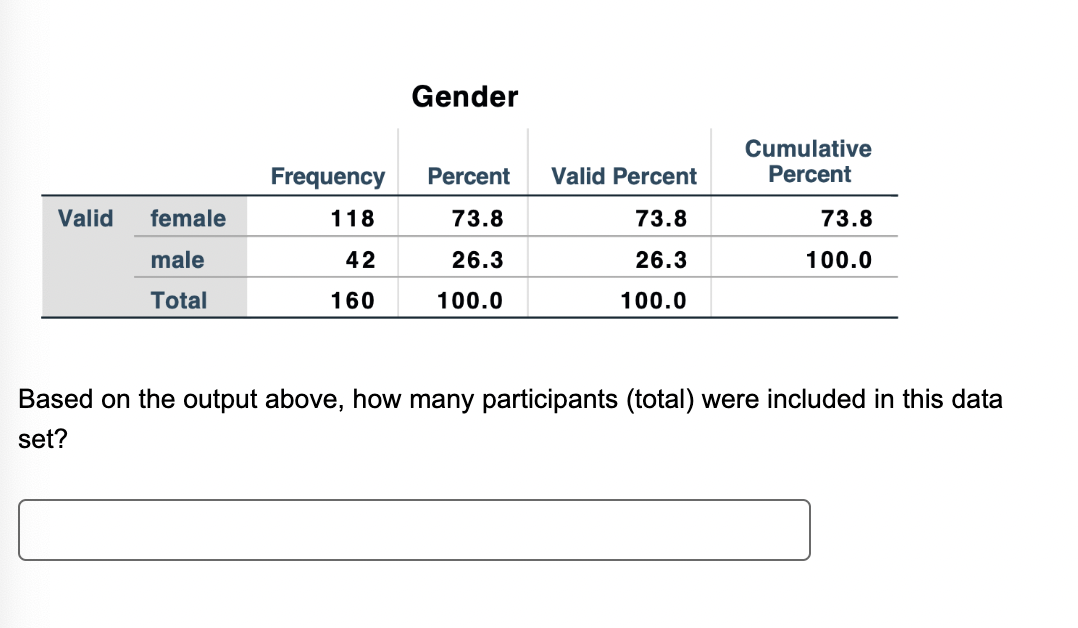Viewport: 1078px width, 628px height.
Task: Select the Valid Percent column header
Action: pos(622,176)
